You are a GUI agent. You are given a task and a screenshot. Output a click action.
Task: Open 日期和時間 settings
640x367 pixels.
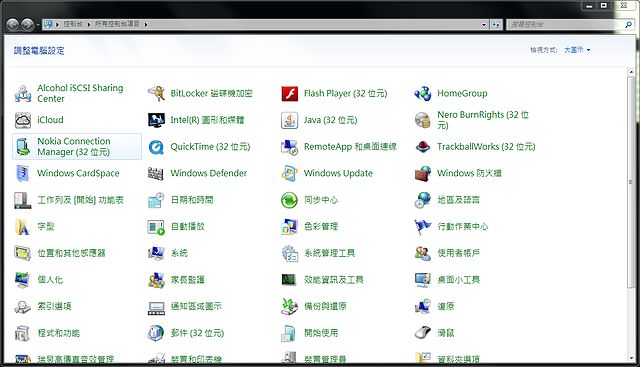[192, 200]
